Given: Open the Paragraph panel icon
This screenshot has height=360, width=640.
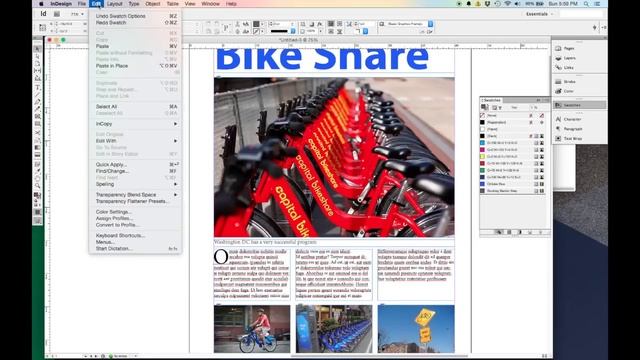Looking at the screenshot, I should 558,129.
